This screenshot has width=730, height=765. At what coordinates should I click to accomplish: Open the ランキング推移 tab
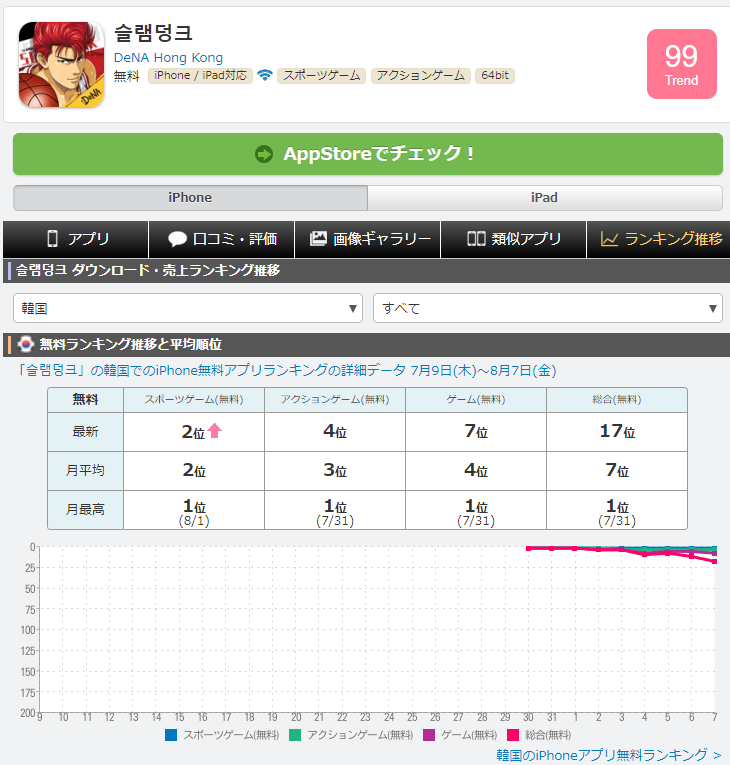click(659, 239)
